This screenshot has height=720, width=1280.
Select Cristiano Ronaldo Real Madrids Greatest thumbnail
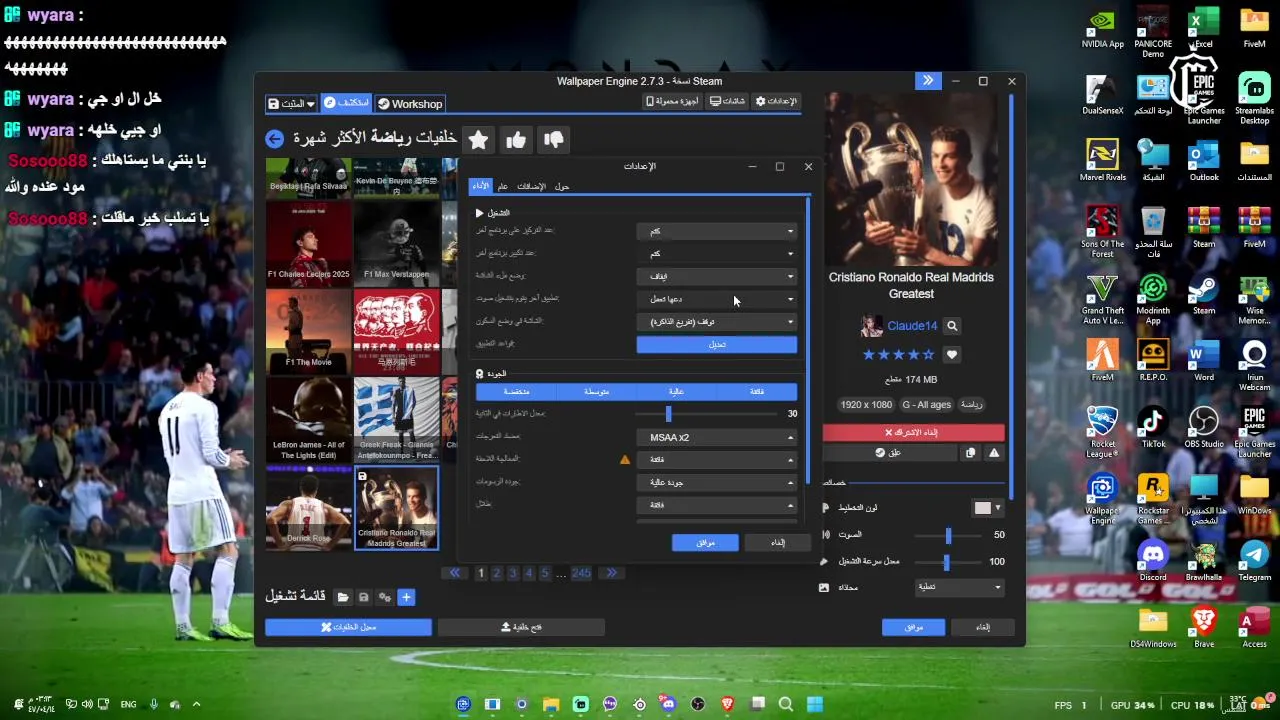click(x=397, y=508)
